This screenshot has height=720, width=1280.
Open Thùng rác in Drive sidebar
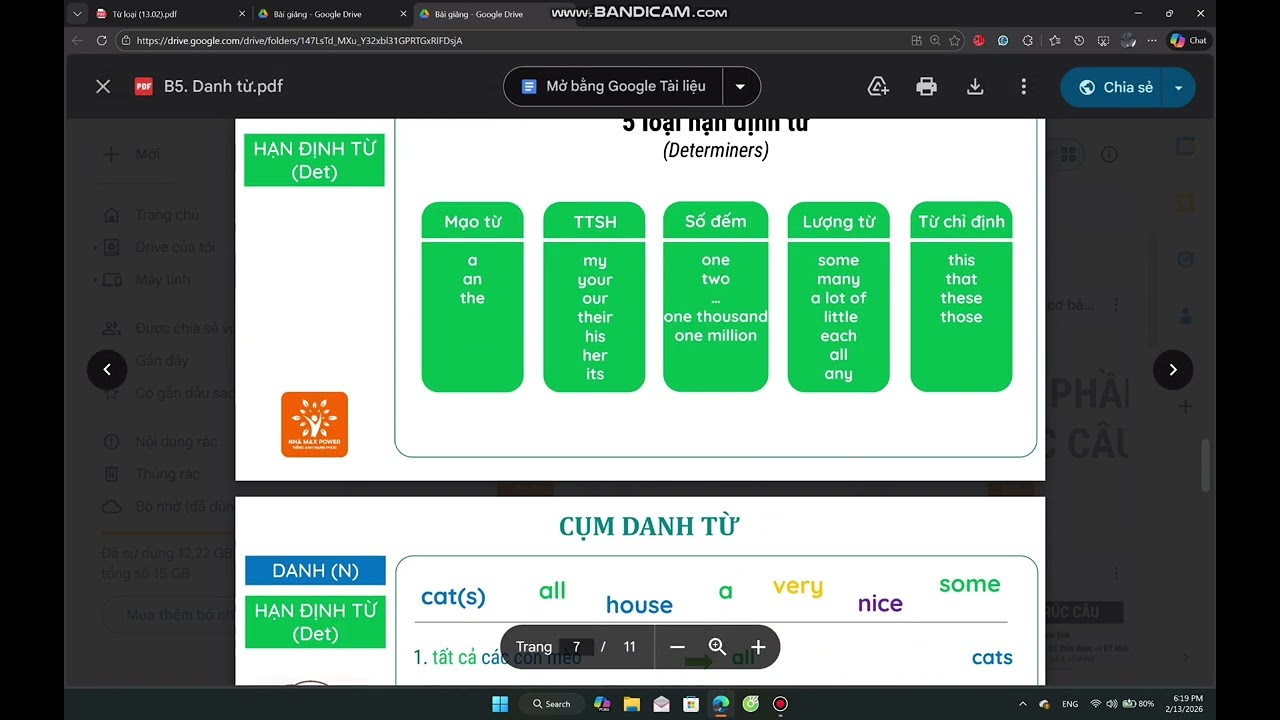153,474
